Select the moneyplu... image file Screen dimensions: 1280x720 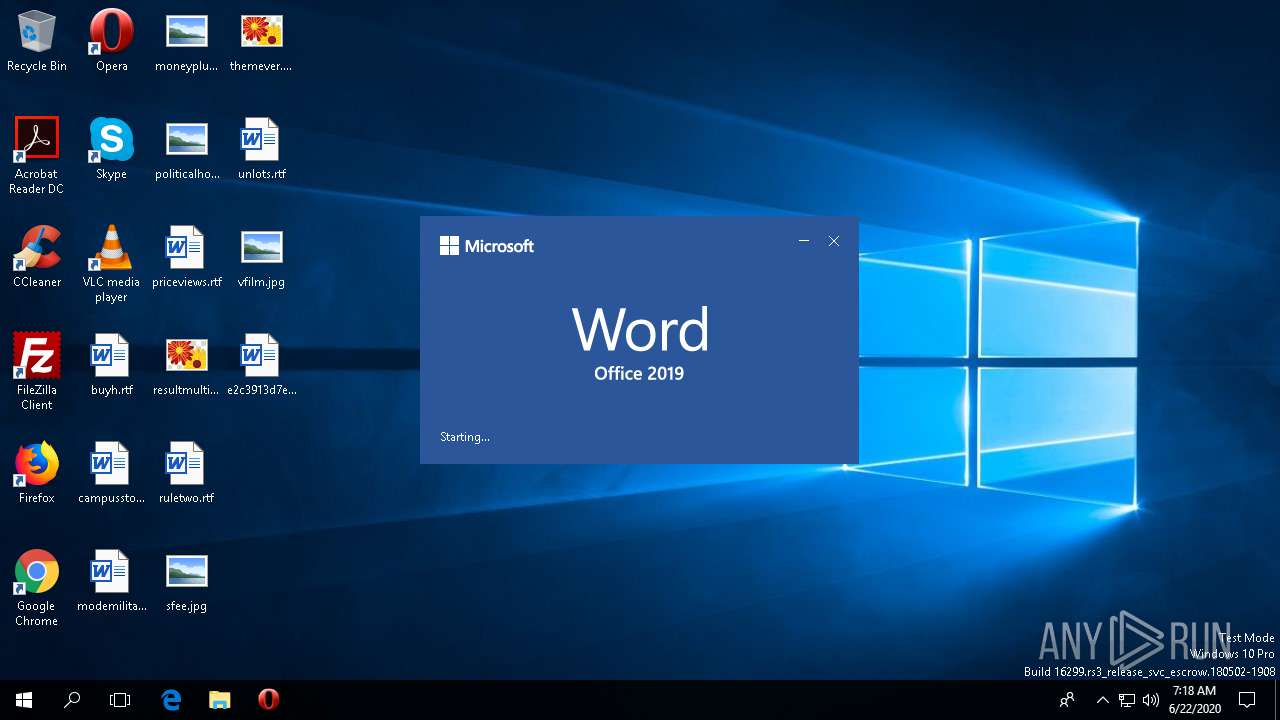coord(187,41)
